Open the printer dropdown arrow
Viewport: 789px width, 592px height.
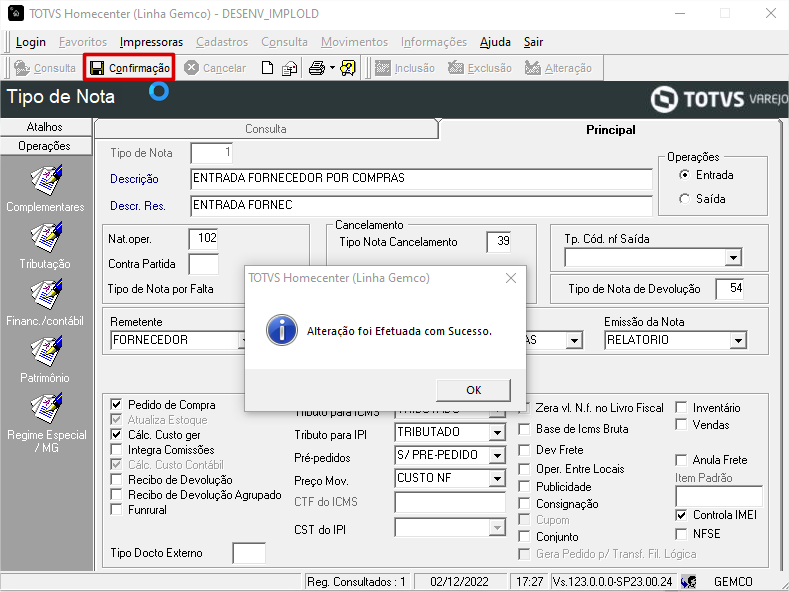(332, 68)
